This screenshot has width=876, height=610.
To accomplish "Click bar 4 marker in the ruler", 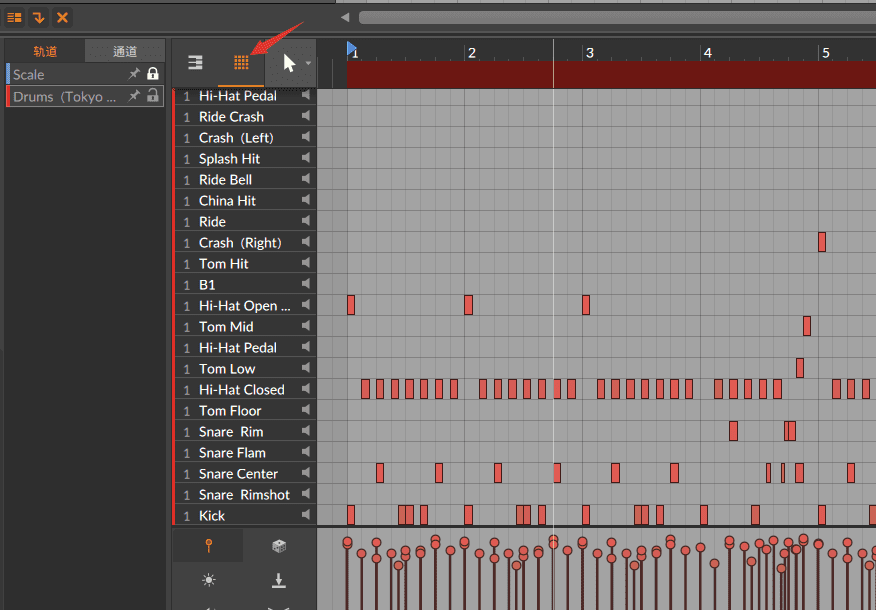I will click(x=707, y=53).
